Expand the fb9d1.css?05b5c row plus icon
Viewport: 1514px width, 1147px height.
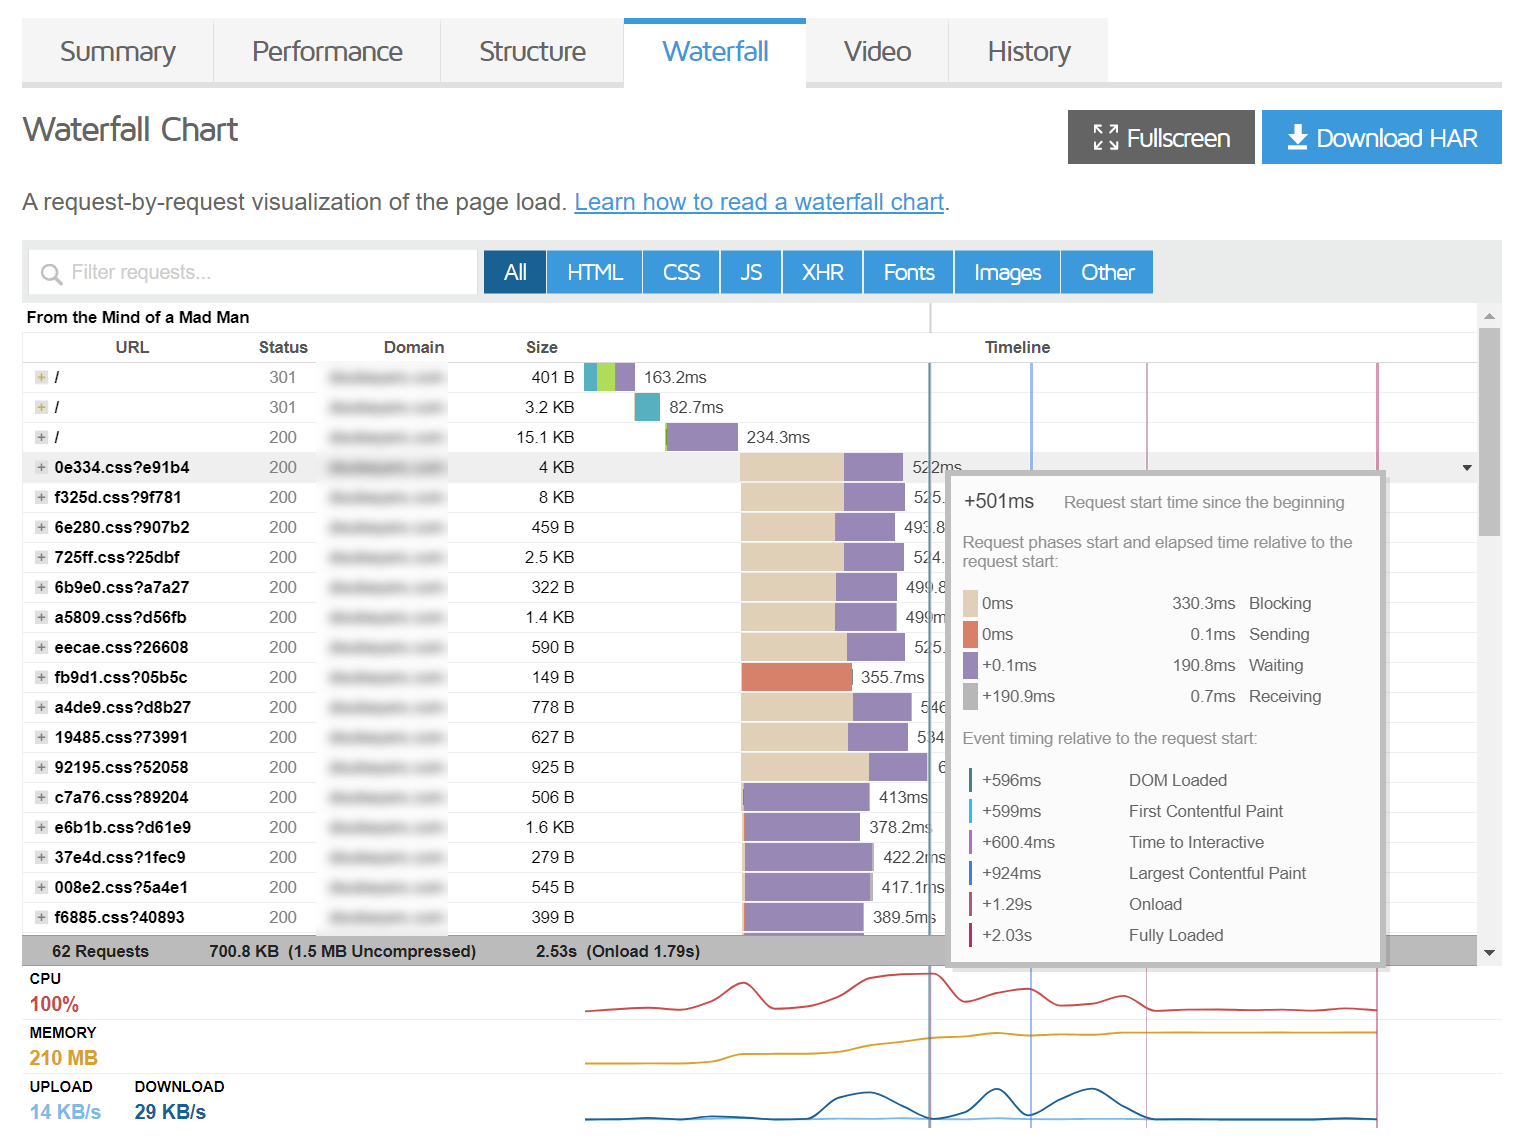pos(41,677)
